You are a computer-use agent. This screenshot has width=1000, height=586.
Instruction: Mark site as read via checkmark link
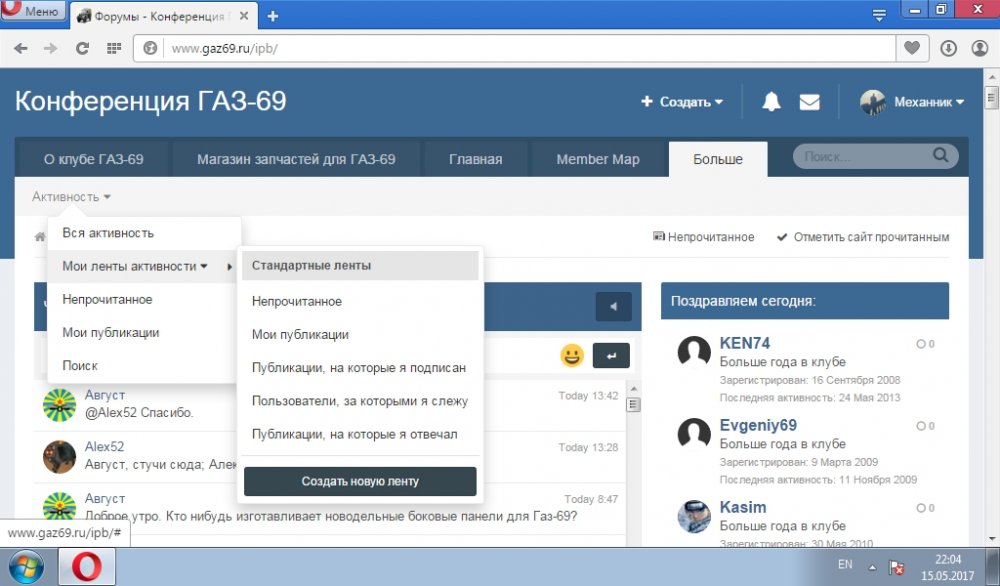click(862, 237)
